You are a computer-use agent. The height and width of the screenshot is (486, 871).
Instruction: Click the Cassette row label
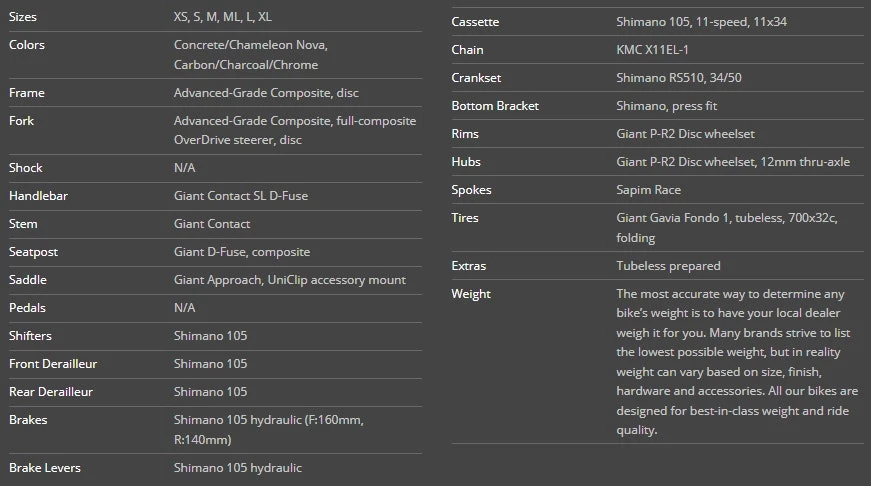coord(475,22)
